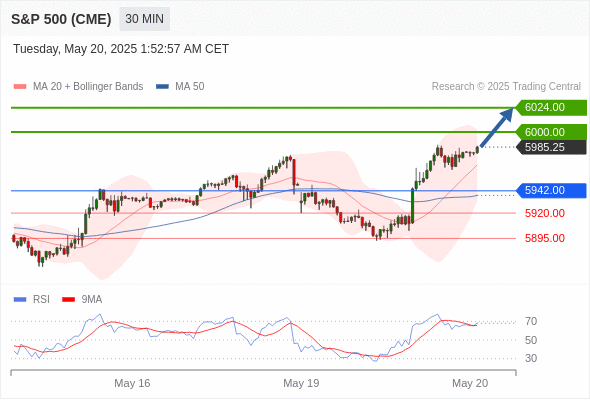Image resolution: width=590 pixels, height=400 pixels.
Task: Click the 6000.00 resistance price tag
Action: (551, 132)
